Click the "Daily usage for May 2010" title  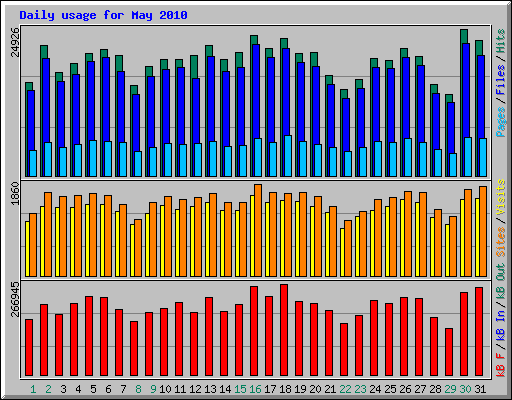103,15
